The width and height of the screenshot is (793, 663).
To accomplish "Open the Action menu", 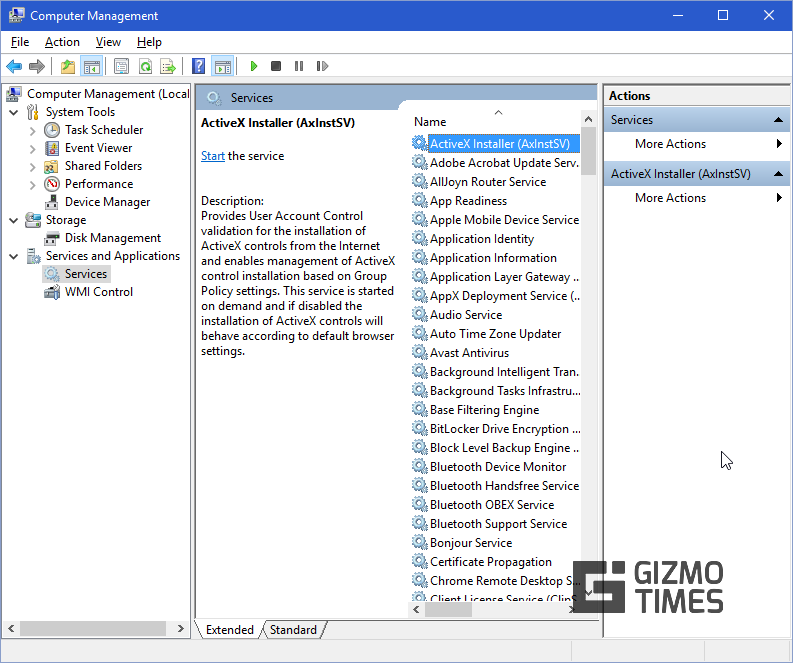I will tap(62, 42).
